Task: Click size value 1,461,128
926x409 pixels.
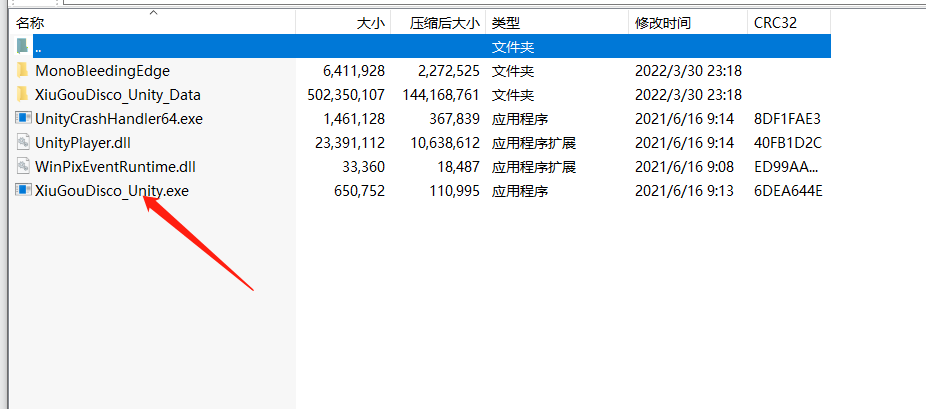Action: [354, 119]
